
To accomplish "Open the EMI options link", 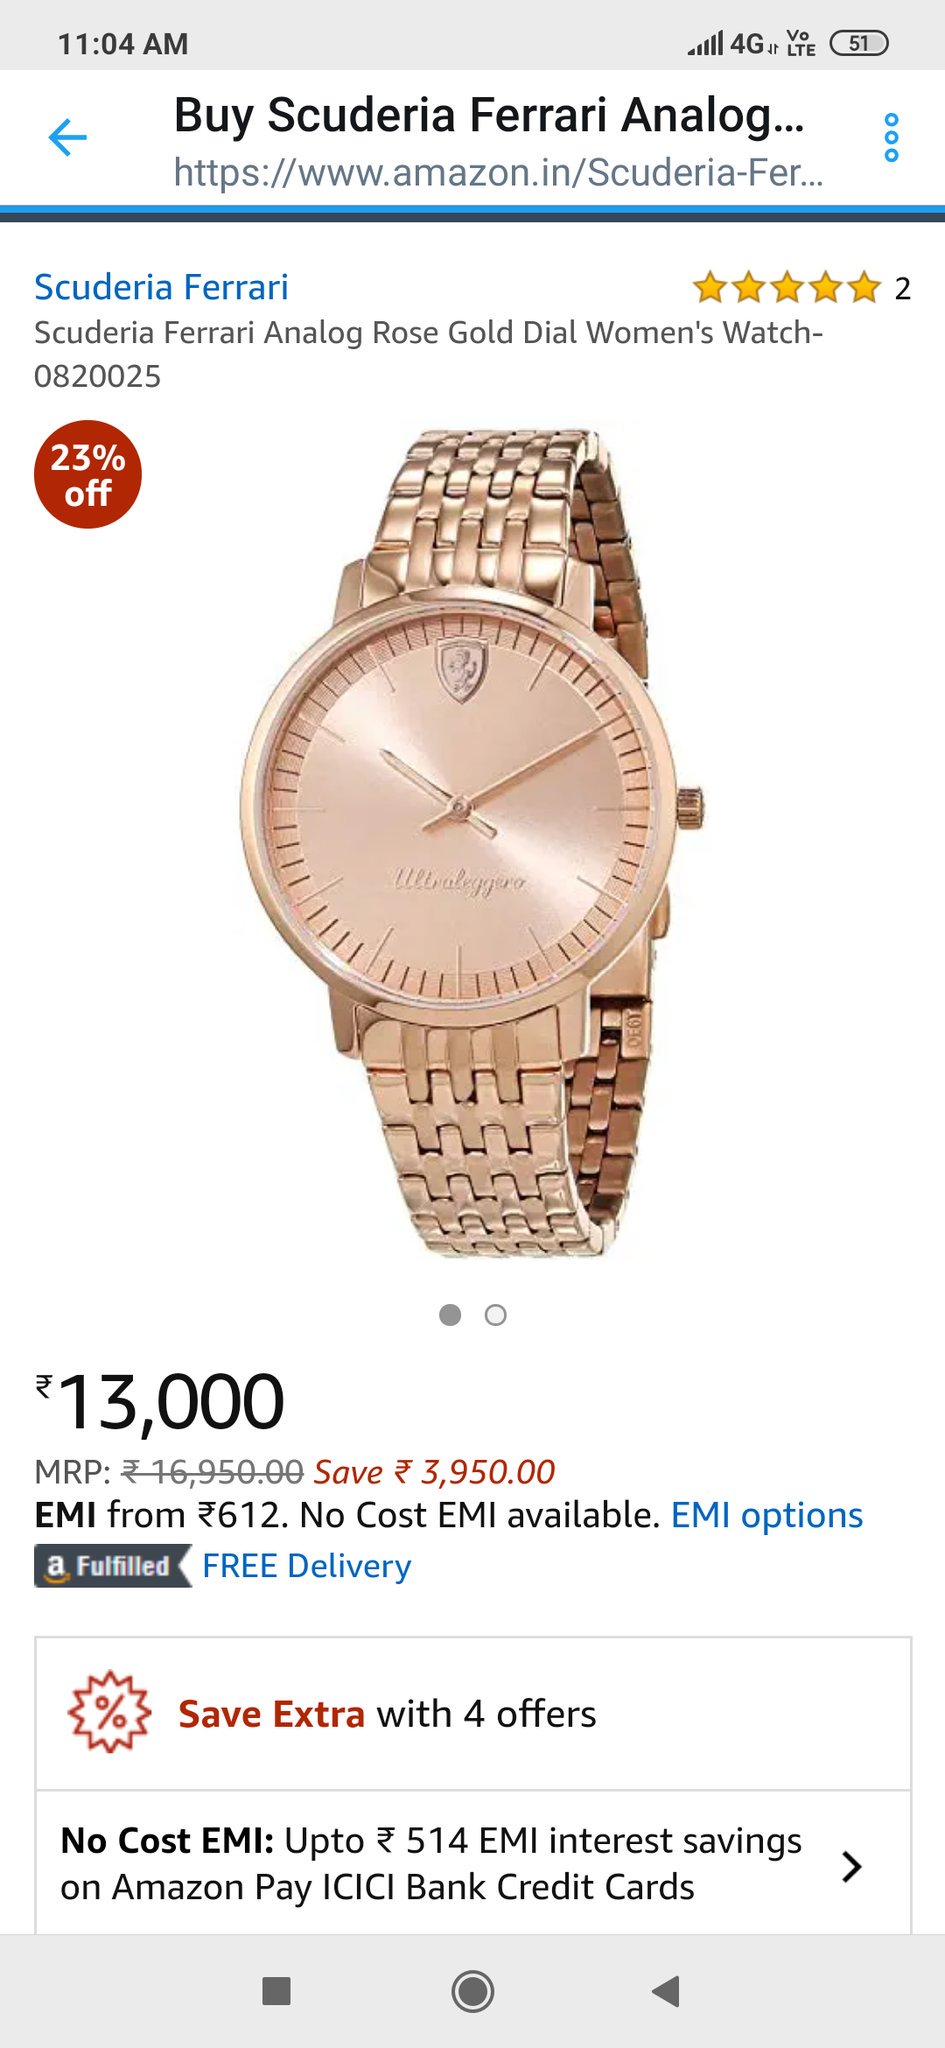I will coord(767,1515).
